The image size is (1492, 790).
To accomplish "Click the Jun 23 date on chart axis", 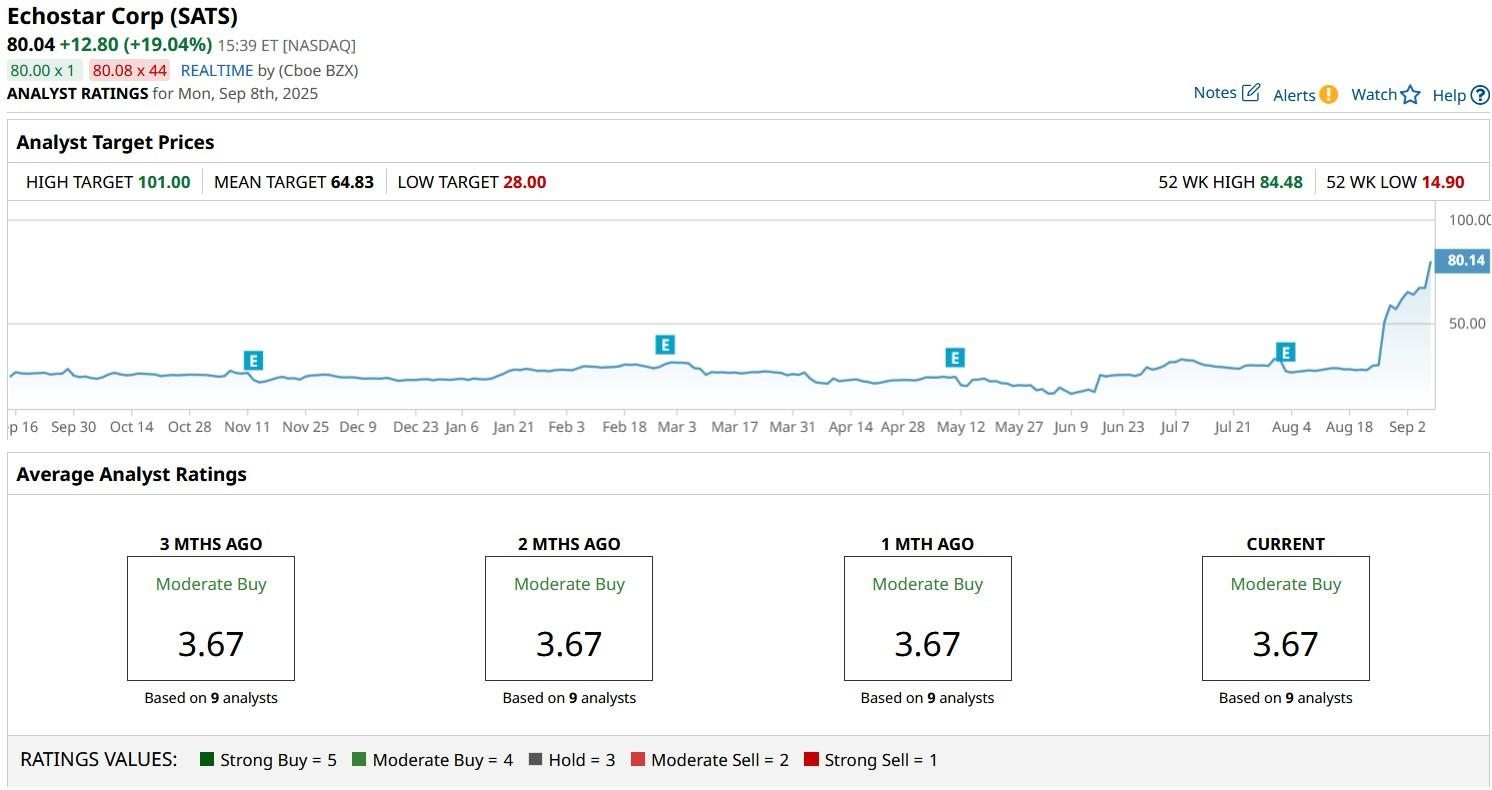I will pos(1122,427).
